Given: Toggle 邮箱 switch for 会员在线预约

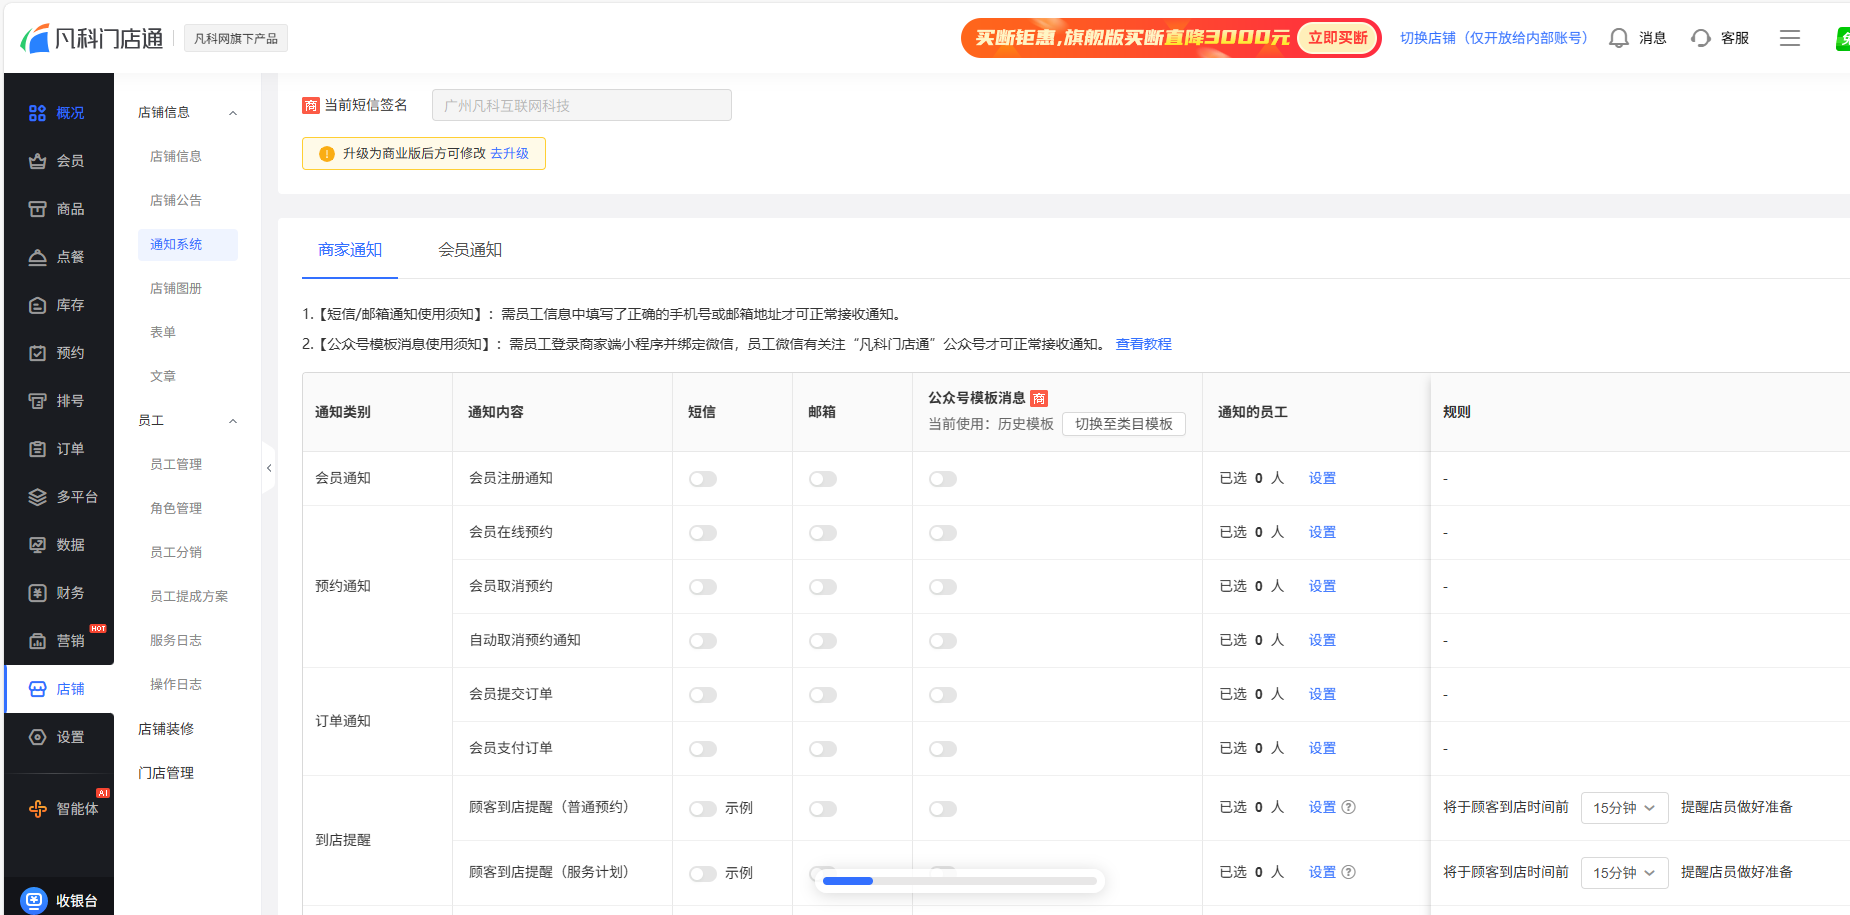Looking at the screenshot, I should point(823,533).
